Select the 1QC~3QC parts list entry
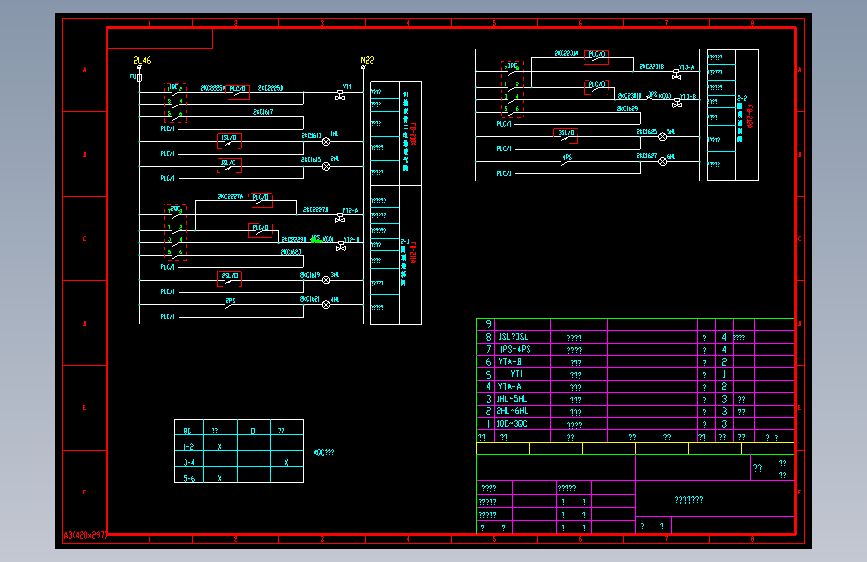This screenshot has height=562, width=867. pos(512,424)
